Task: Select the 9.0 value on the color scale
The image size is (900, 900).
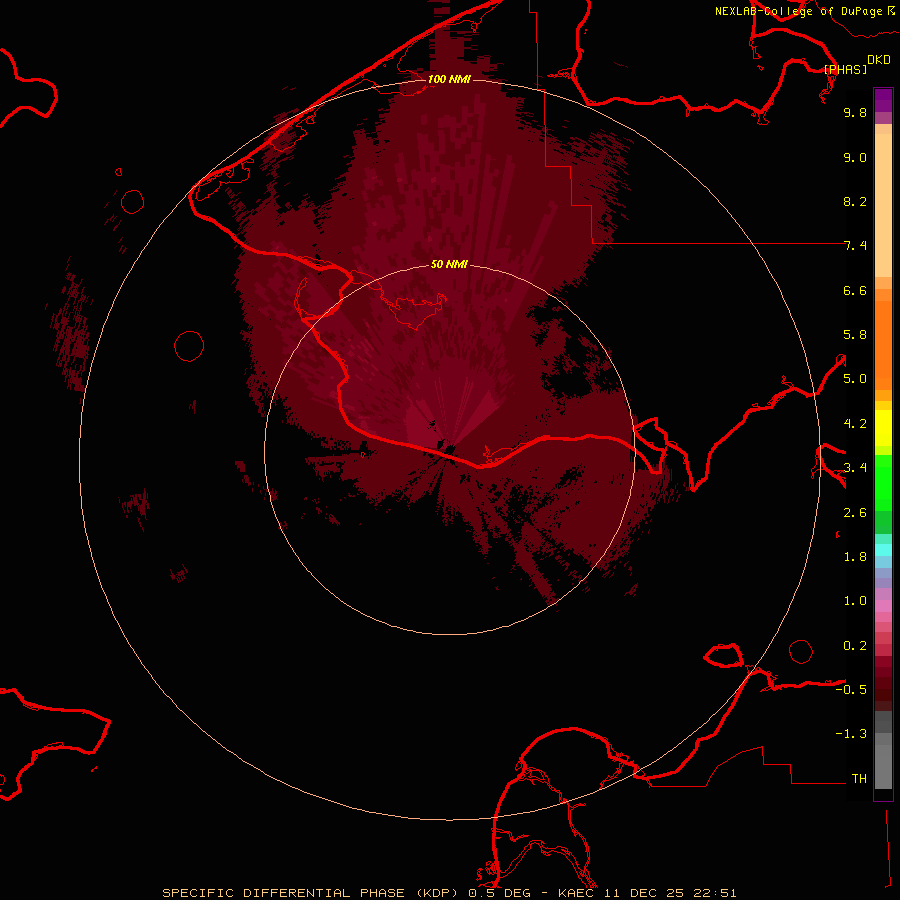Action: [855, 158]
